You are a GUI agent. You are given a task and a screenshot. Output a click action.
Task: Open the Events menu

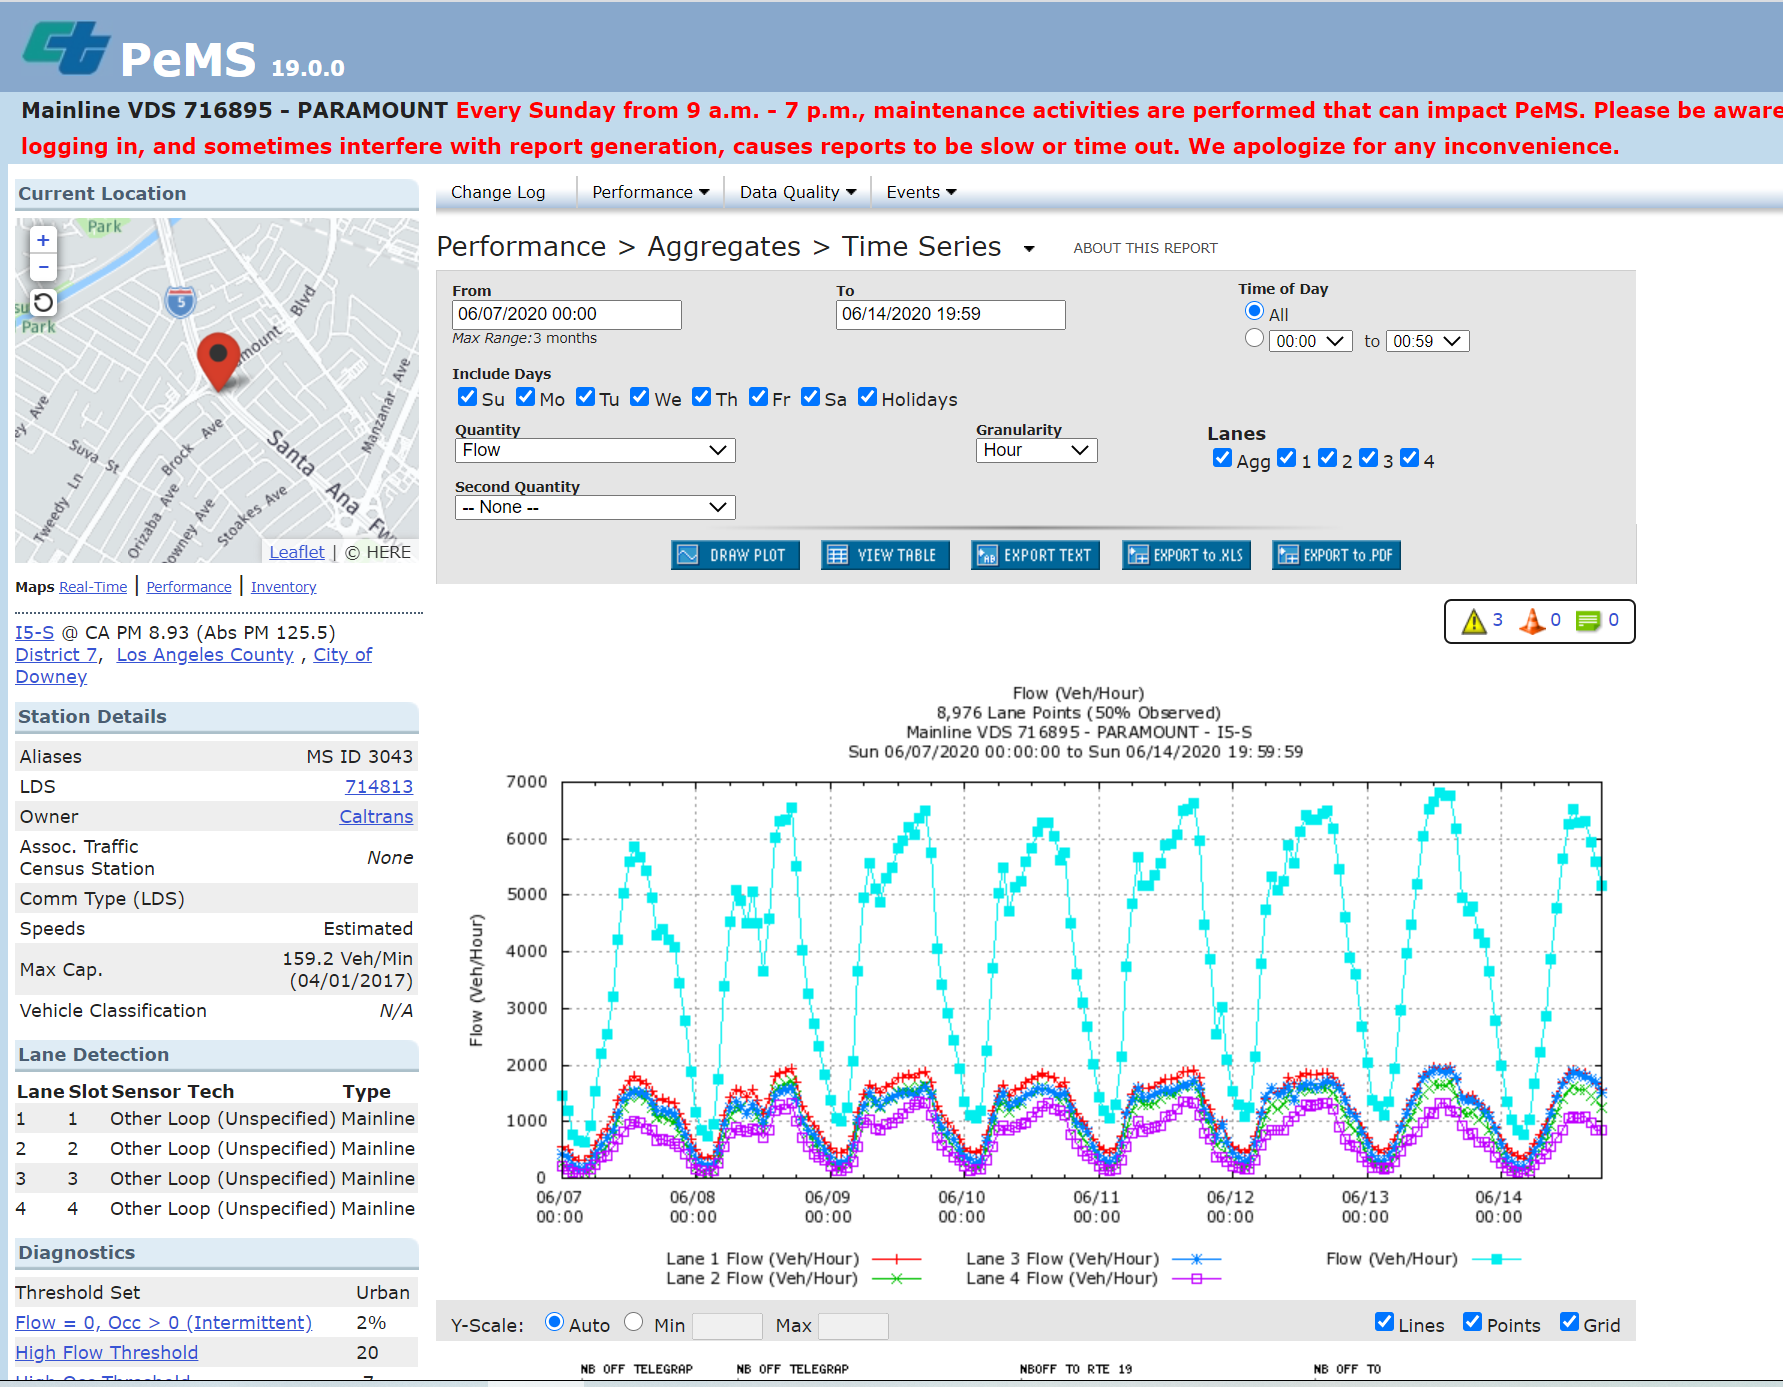click(x=921, y=192)
